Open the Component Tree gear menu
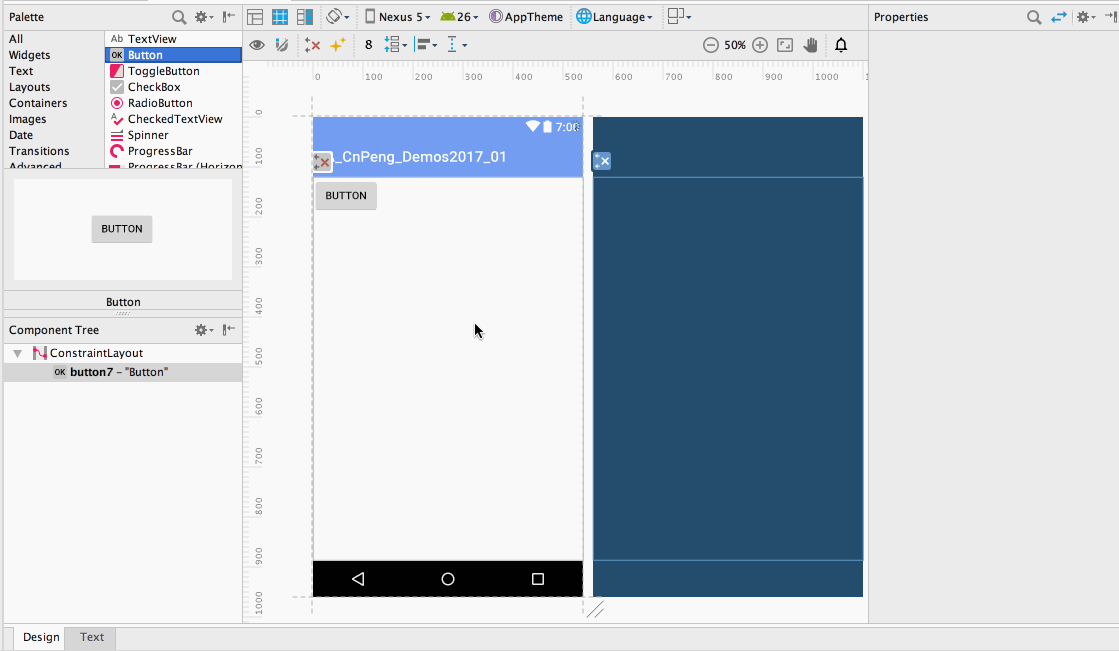 click(204, 330)
